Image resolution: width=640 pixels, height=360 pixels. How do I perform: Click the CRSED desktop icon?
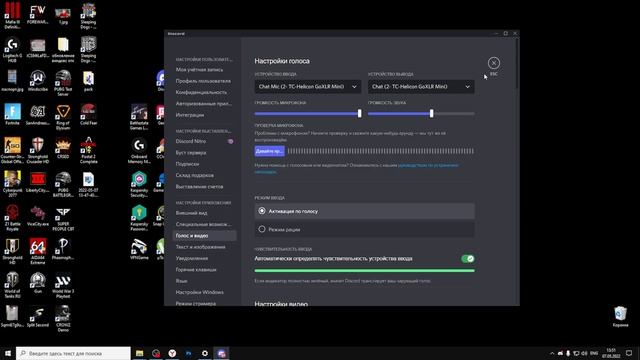click(x=63, y=148)
